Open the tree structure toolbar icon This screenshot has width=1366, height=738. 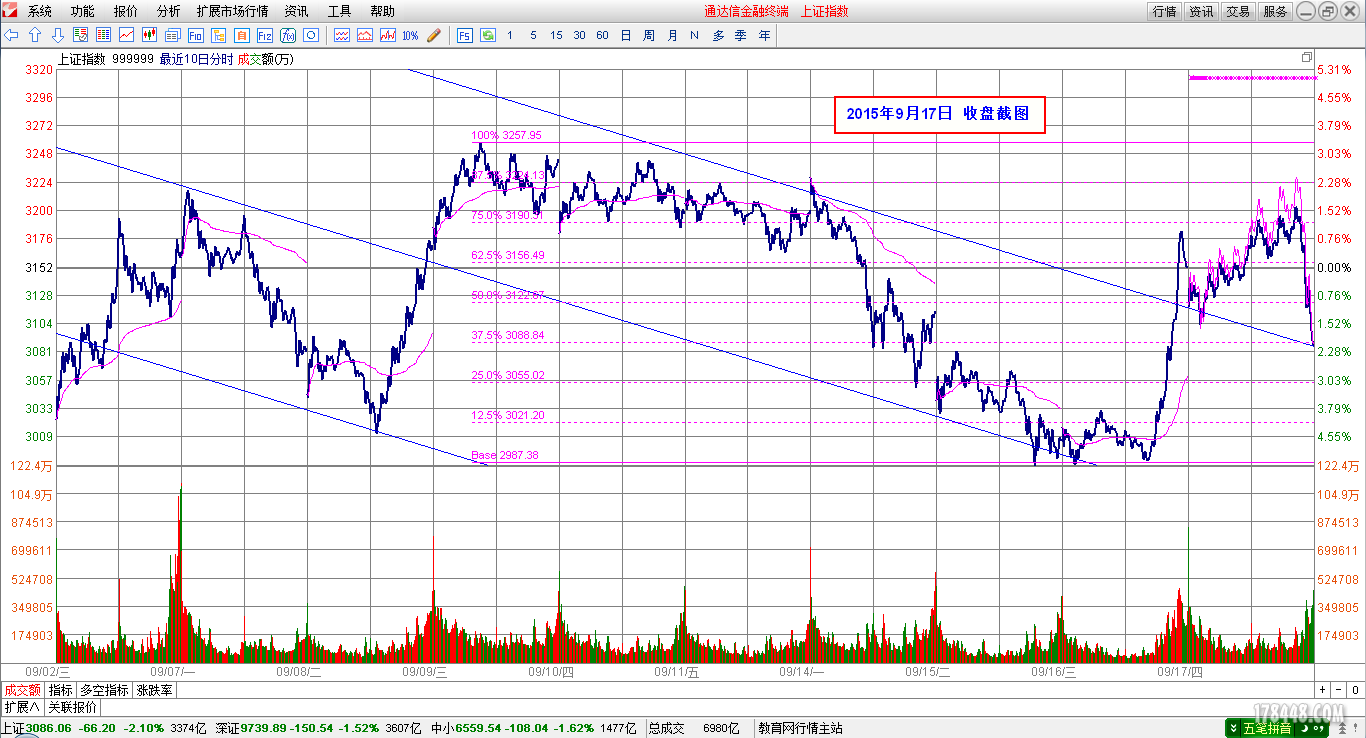(x=219, y=35)
